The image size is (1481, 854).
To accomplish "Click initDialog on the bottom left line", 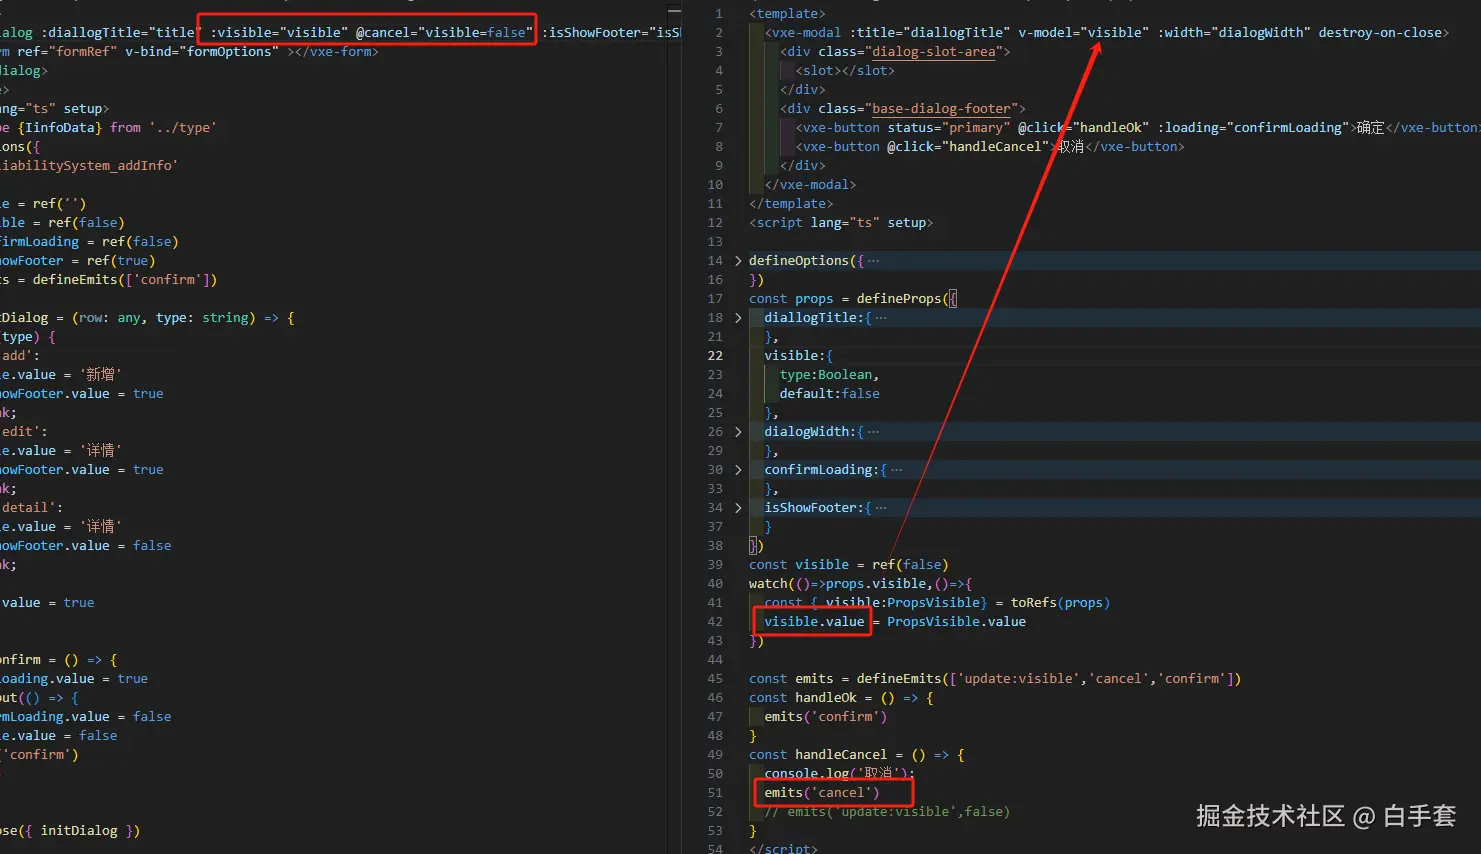I will coord(79,831).
